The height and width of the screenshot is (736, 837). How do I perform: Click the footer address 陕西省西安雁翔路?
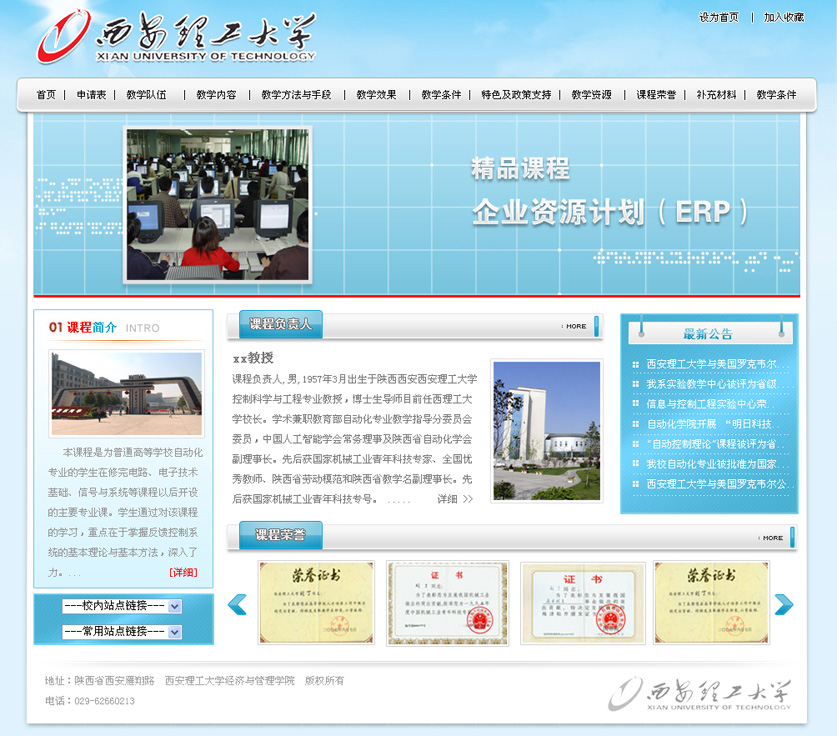pos(114,680)
